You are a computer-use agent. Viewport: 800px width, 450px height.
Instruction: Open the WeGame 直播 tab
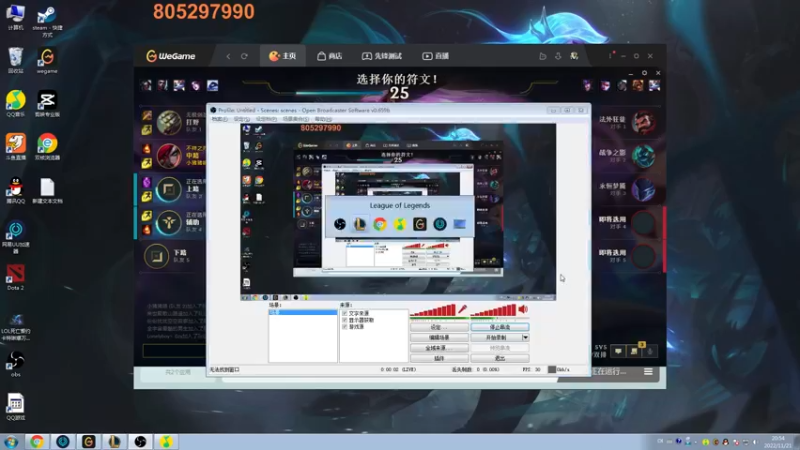click(x=435, y=56)
